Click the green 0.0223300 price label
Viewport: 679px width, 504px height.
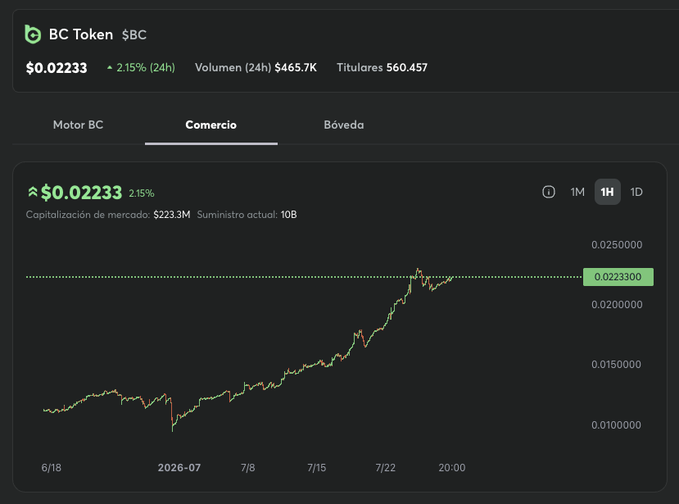618,277
